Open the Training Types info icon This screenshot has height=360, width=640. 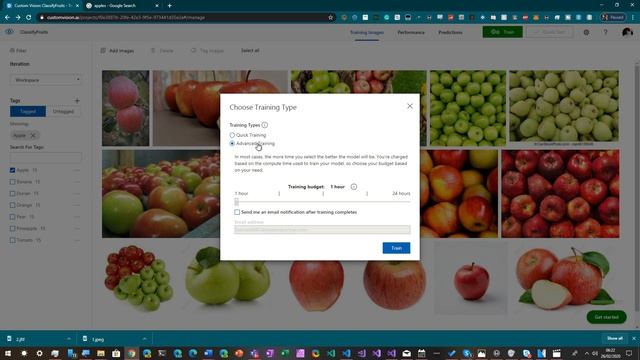(x=265, y=125)
